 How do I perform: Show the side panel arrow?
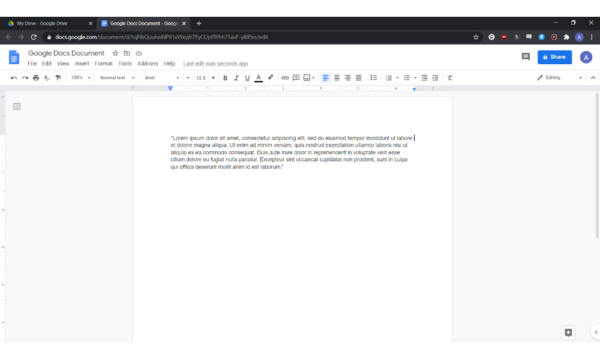[x=596, y=332]
